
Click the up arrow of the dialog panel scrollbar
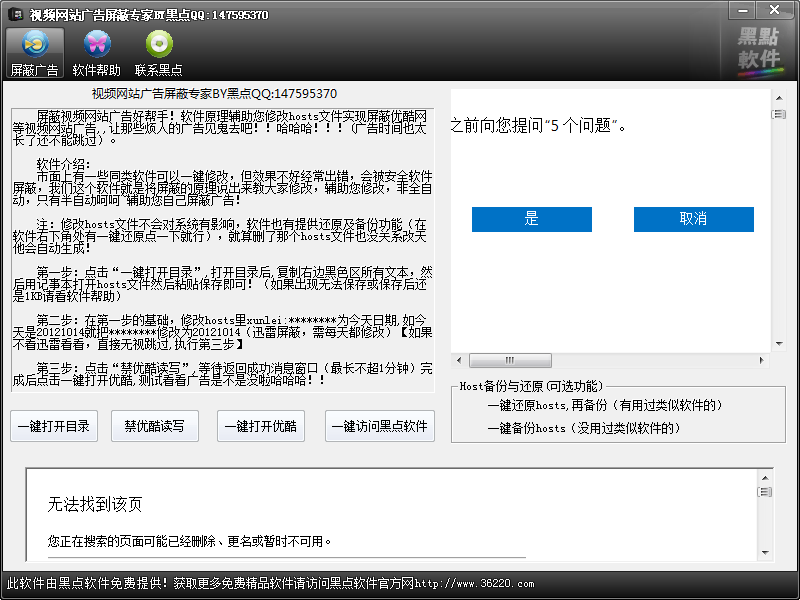[779, 97]
